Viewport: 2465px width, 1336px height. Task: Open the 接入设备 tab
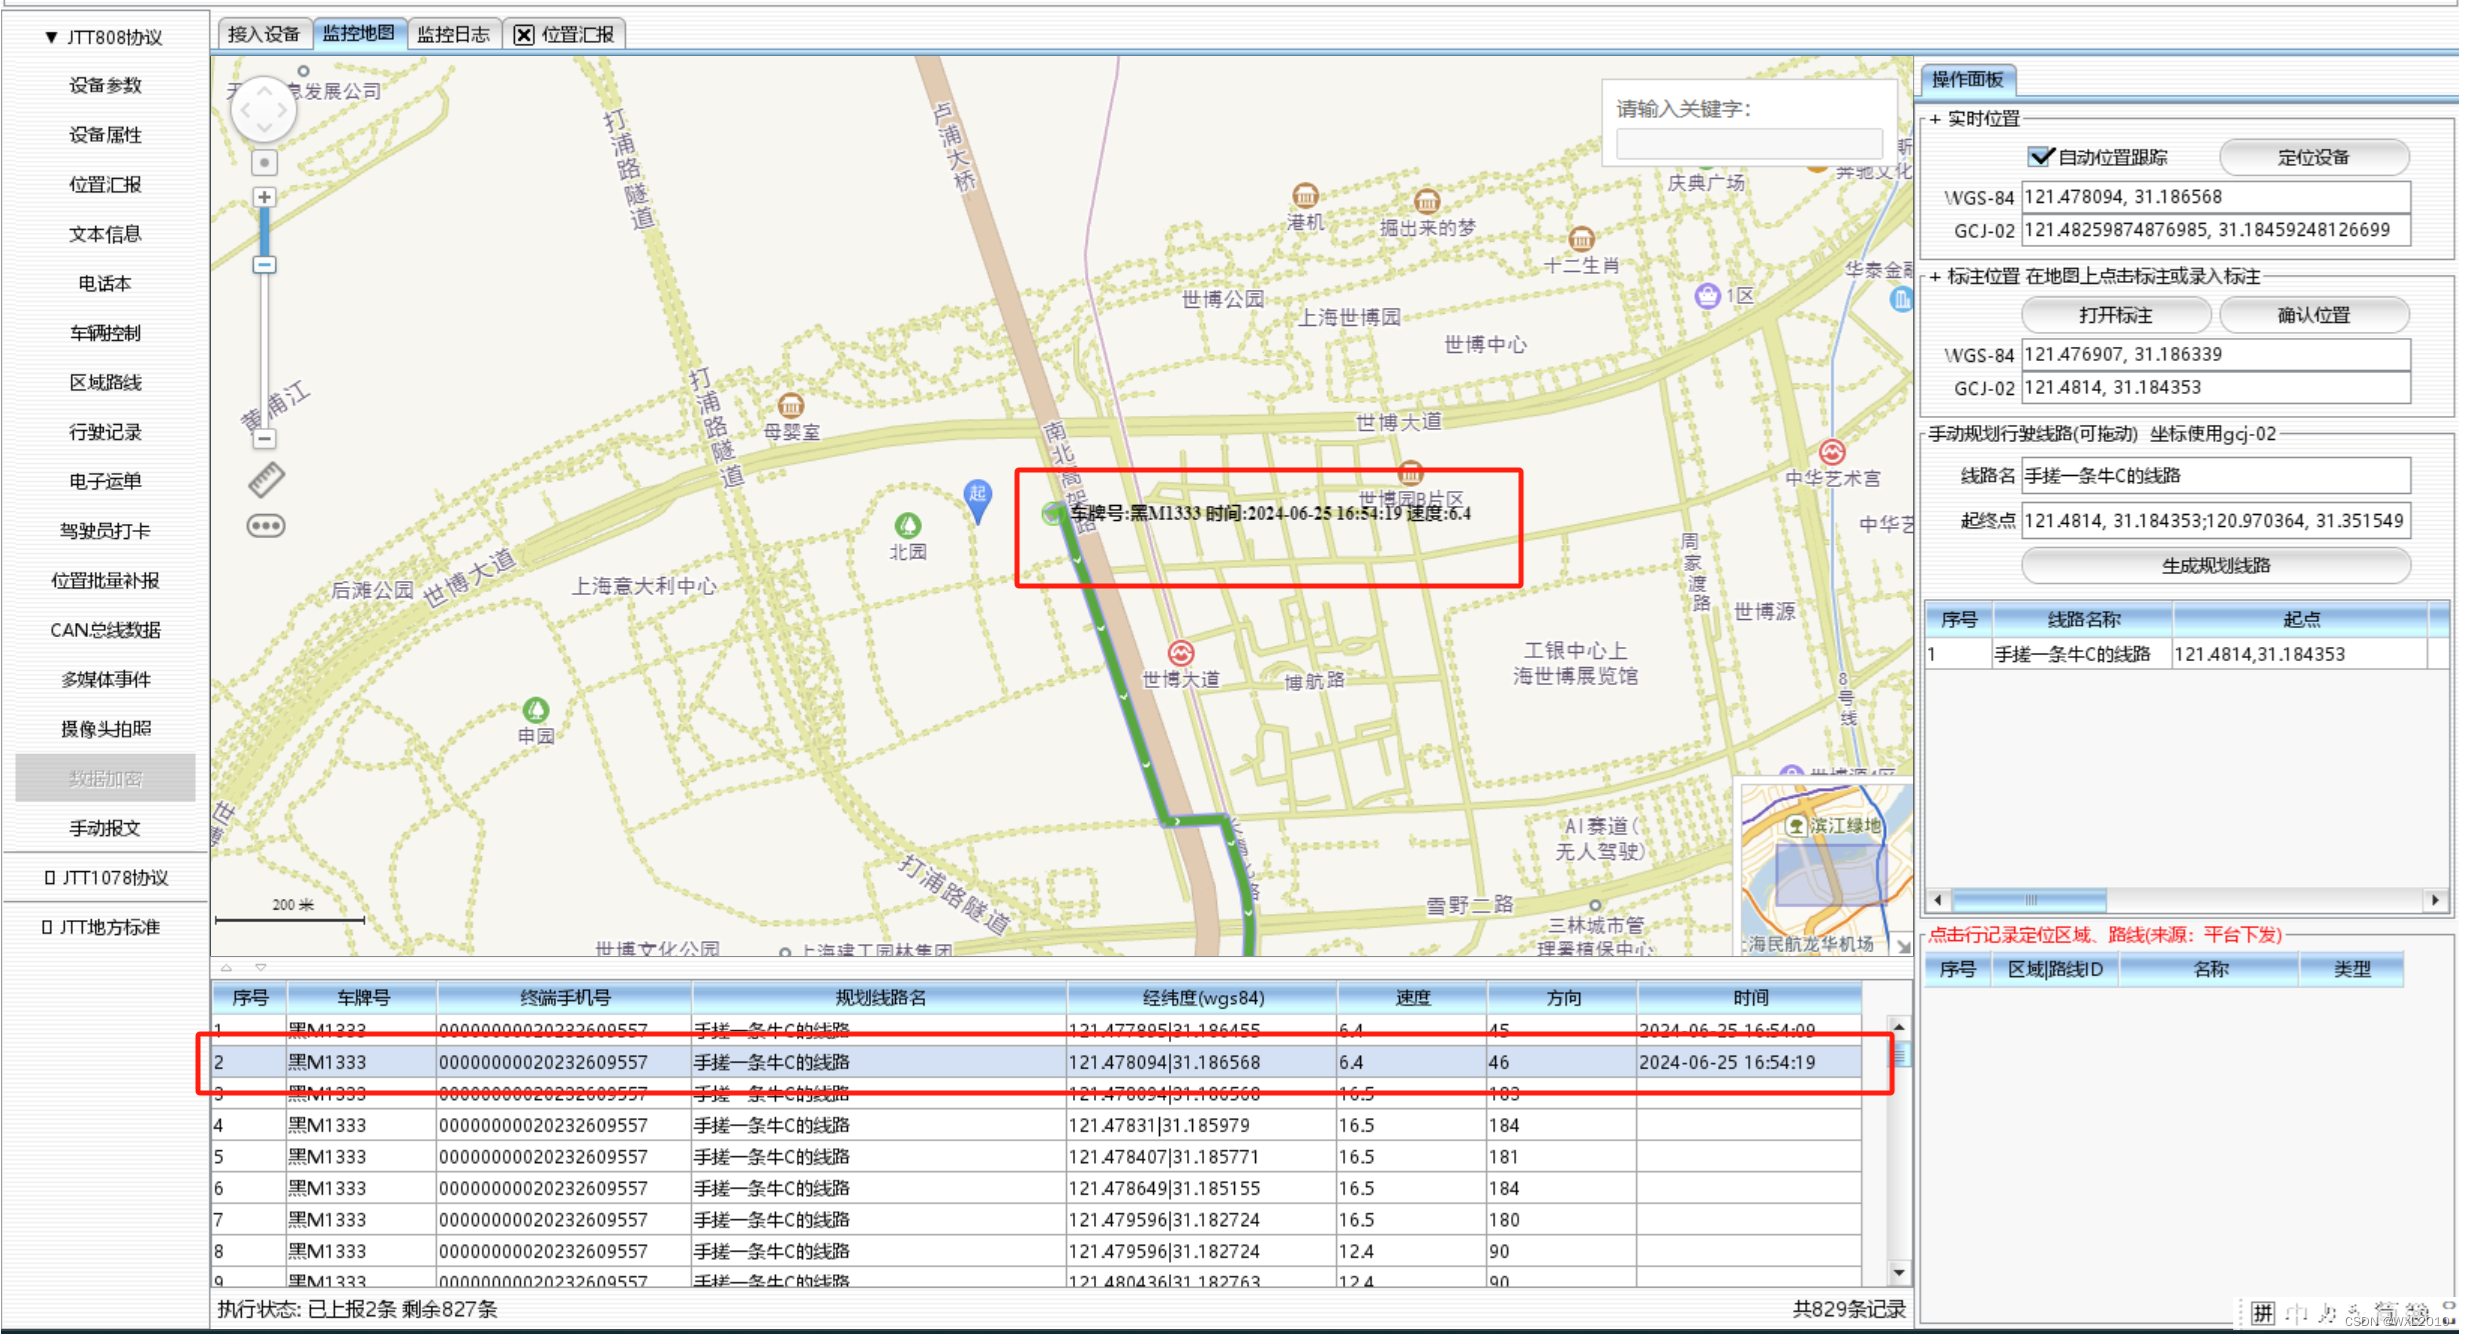pyautogui.click(x=264, y=35)
